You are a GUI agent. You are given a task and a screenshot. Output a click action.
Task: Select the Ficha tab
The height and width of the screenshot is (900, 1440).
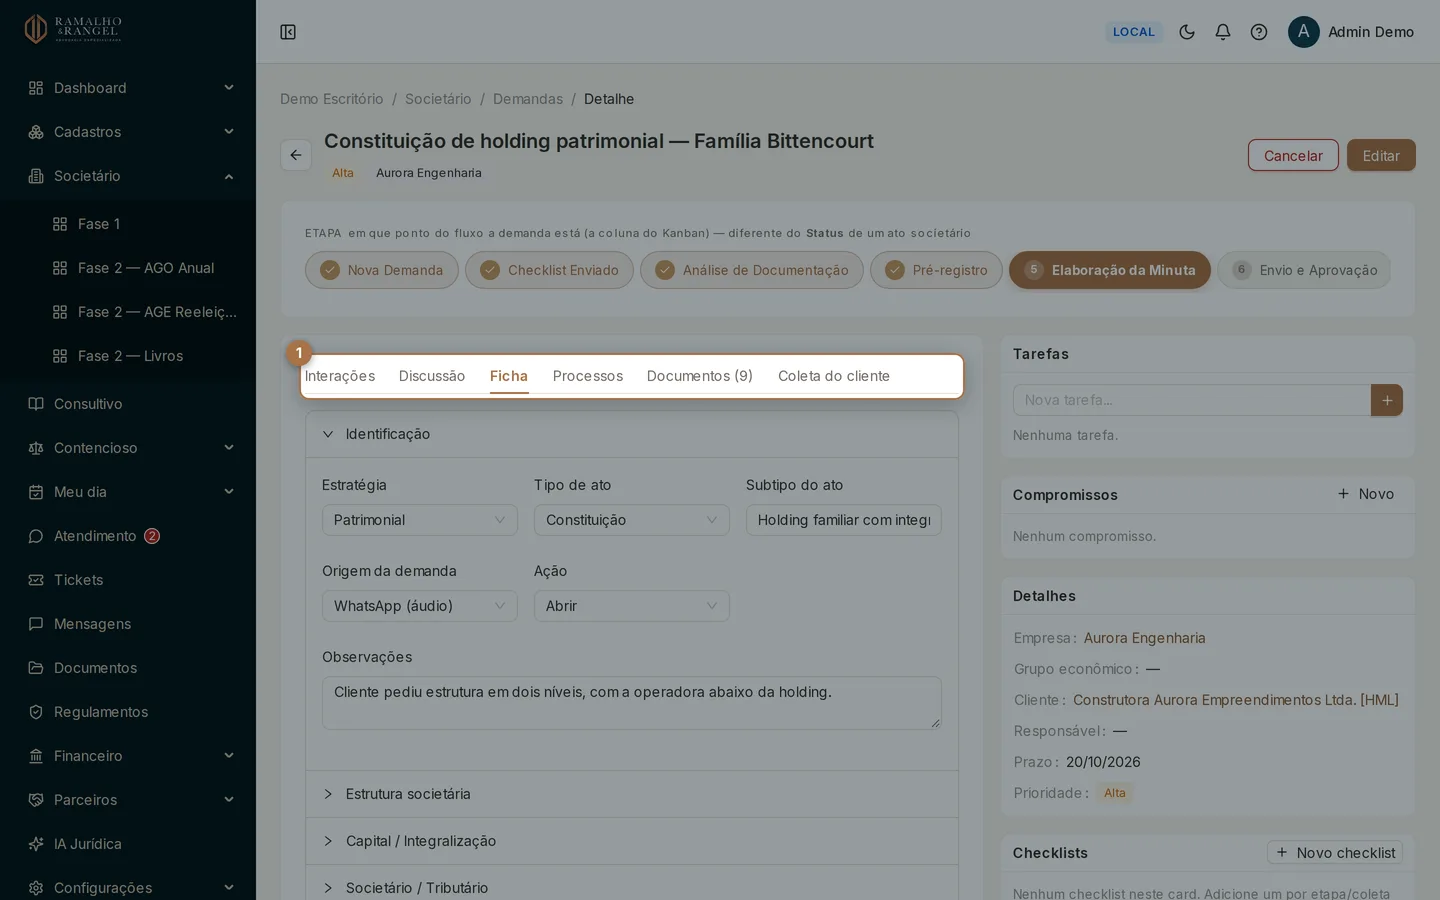[509, 376]
